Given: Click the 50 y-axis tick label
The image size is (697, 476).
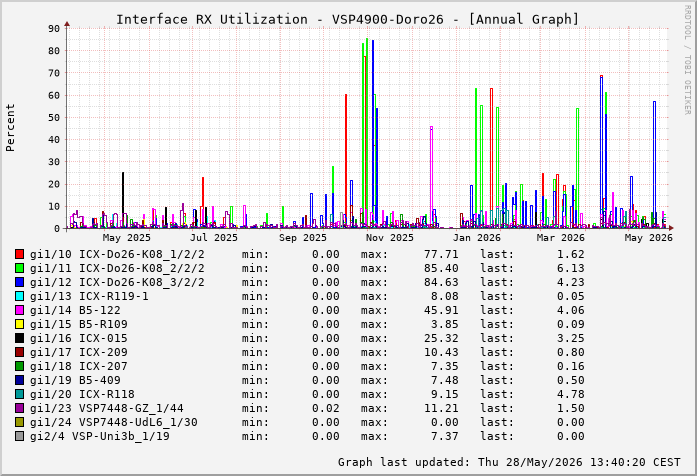Looking at the screenshot, I should (x=54, y=117).
